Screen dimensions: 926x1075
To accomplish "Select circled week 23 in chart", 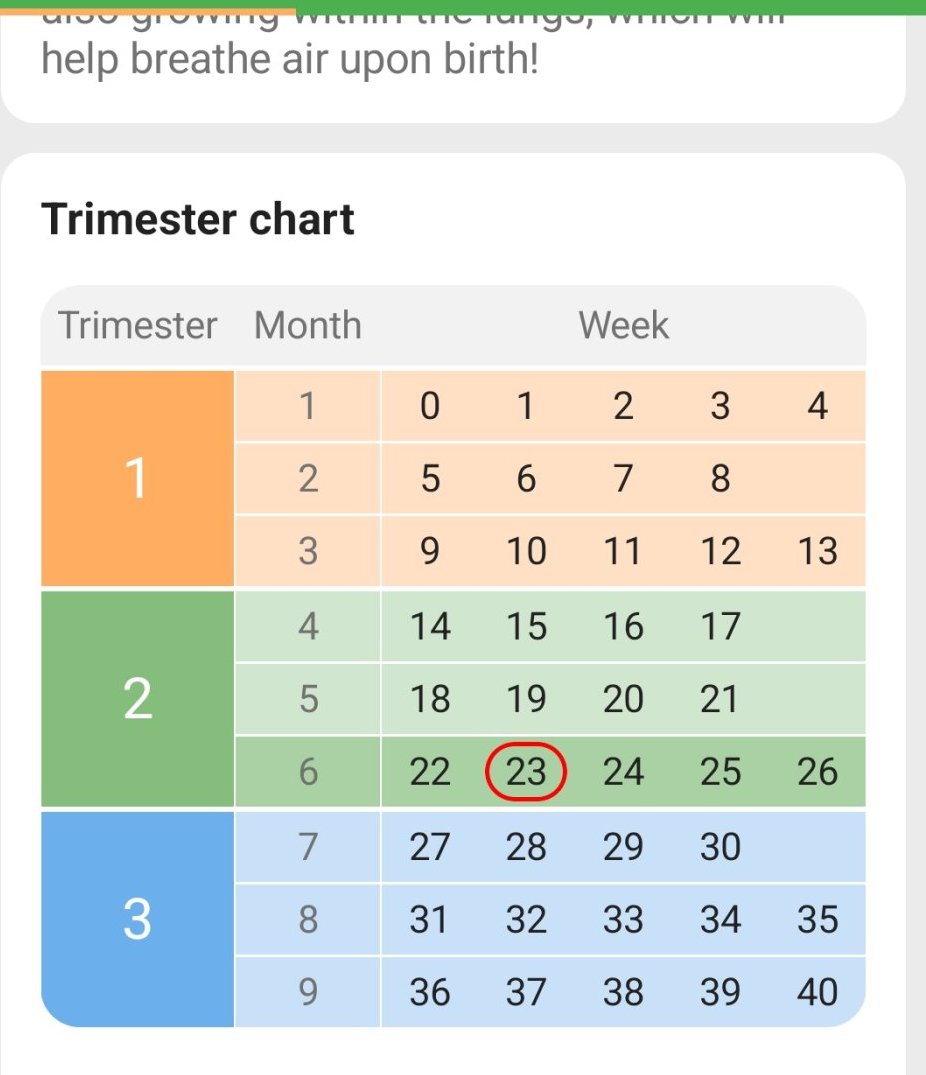I will [526, 771].
